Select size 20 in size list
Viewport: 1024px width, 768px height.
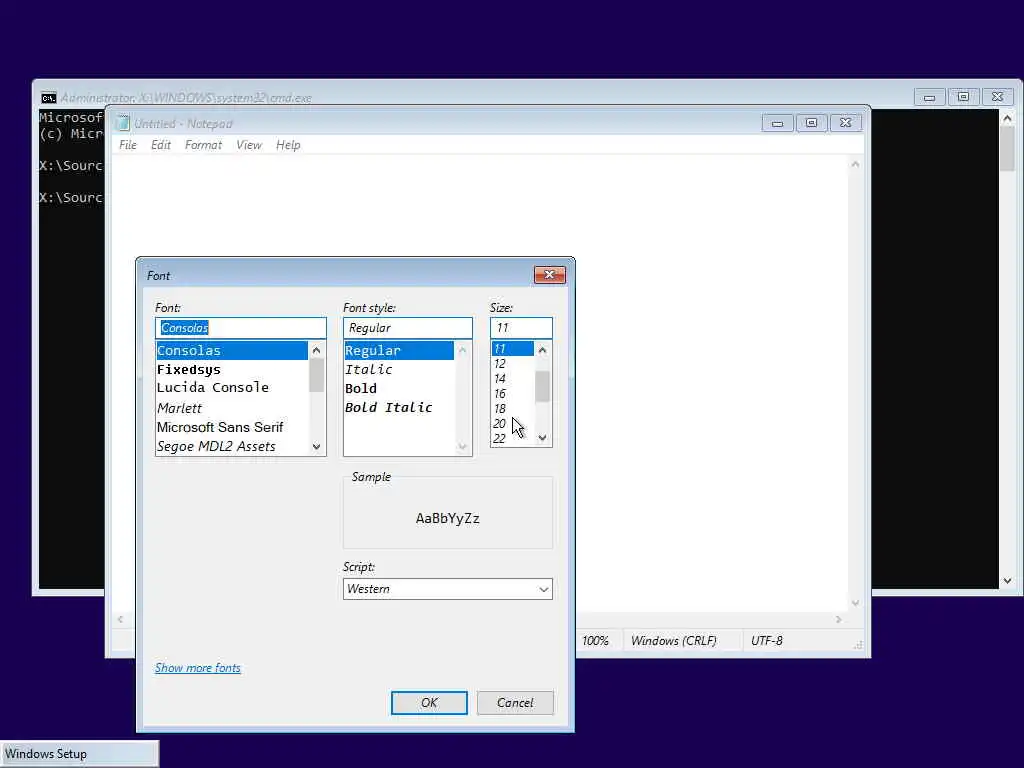point(513,424)
